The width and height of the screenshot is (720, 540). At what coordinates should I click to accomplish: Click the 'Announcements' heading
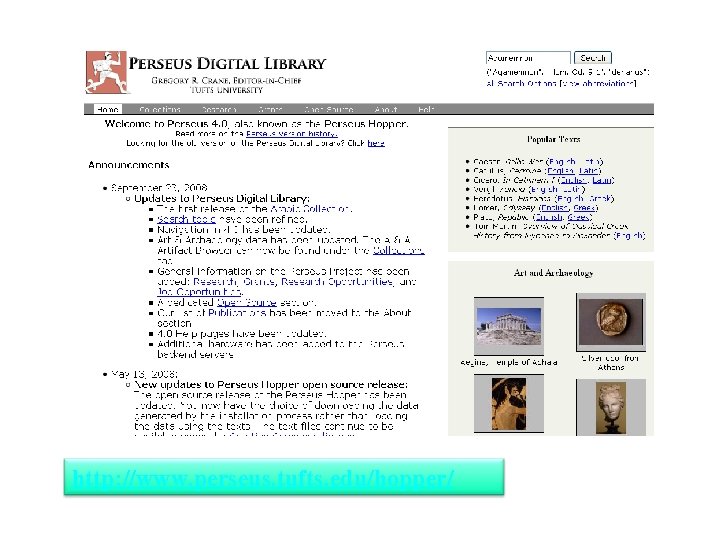129,165
